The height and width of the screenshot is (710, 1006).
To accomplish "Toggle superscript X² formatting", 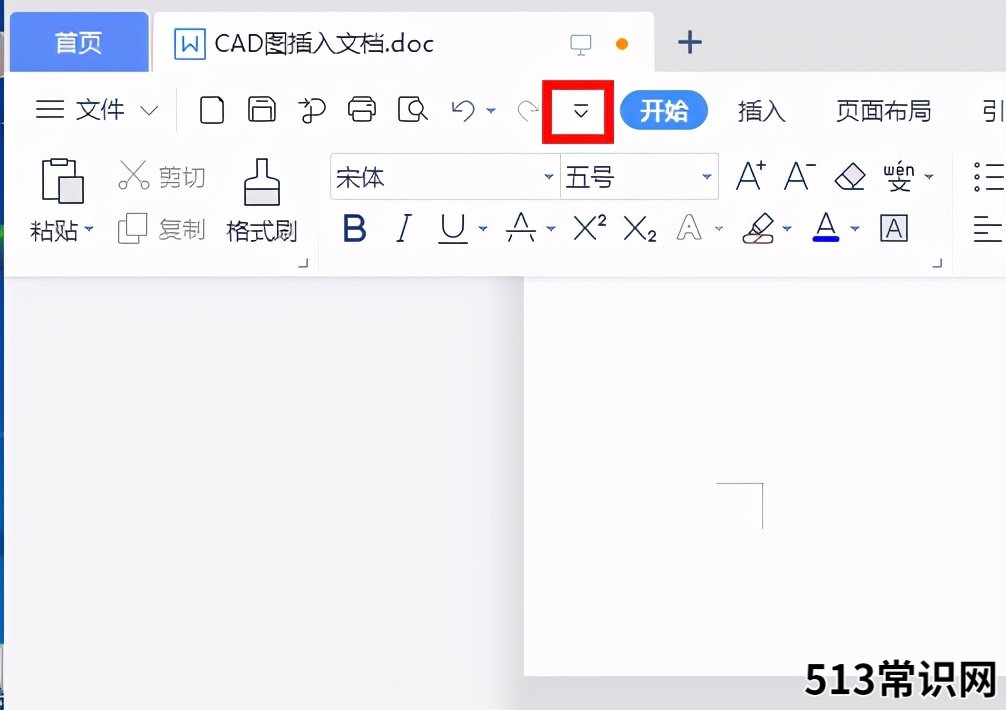I will pos(589,228).
